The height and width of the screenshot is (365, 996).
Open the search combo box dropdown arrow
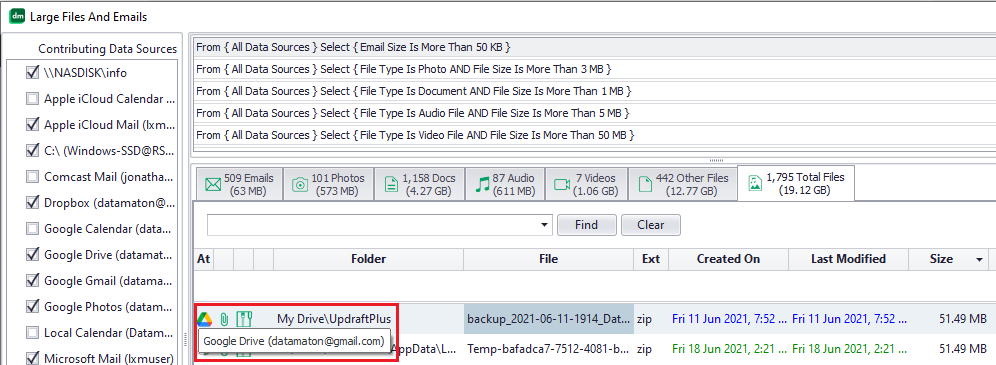(x=544, y=225)
